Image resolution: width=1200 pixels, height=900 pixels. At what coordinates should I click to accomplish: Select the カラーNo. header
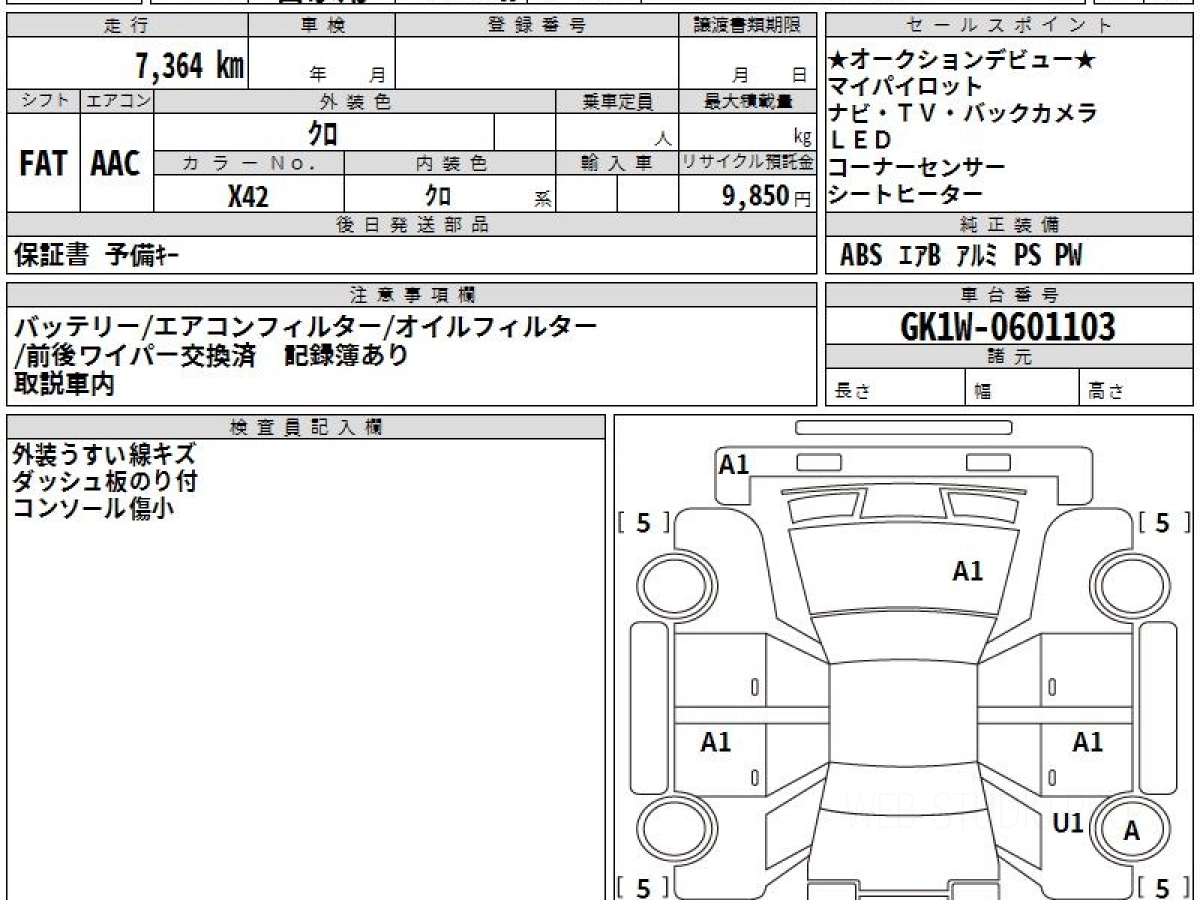(249, 163)
